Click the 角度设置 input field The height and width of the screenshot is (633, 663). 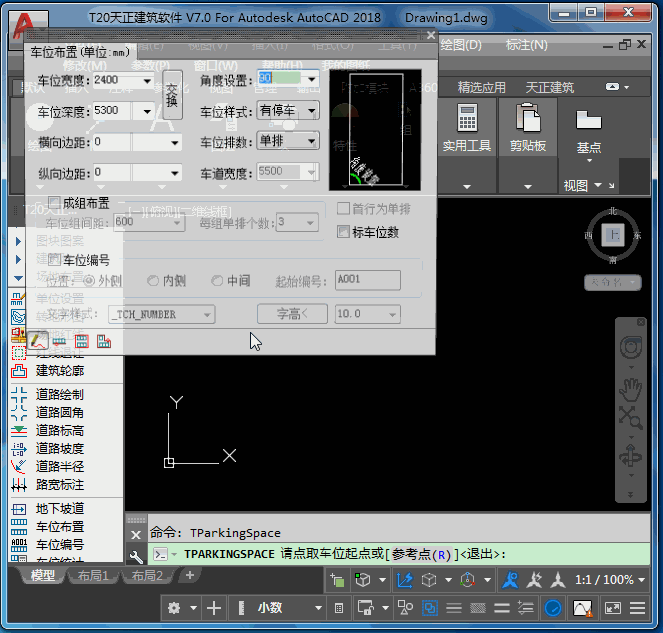[x=282, y=79]
